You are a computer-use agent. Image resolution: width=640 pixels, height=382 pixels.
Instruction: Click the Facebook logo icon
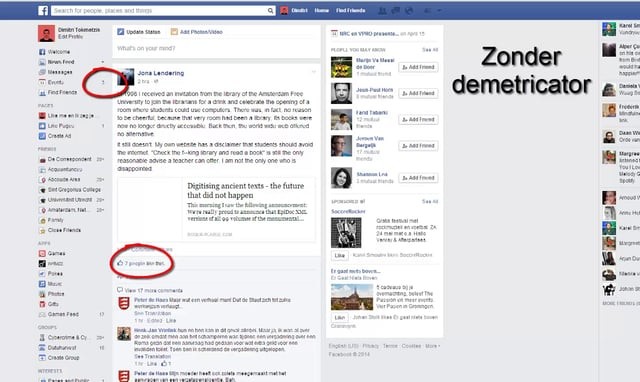(x=43, y=10)
